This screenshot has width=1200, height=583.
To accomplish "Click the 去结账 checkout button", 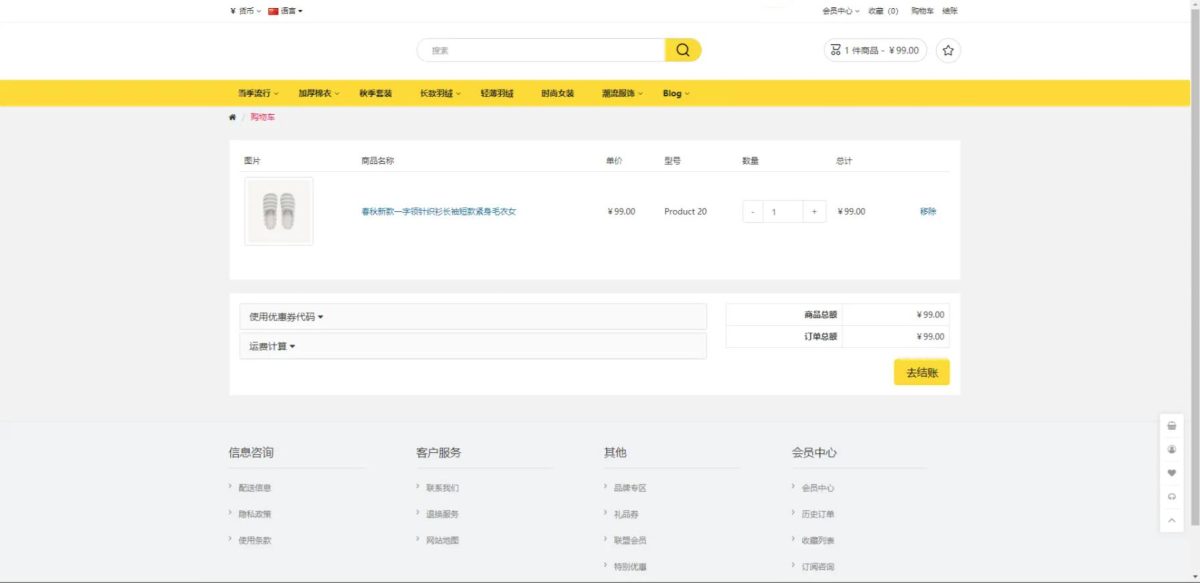I will tap(922, 372).
